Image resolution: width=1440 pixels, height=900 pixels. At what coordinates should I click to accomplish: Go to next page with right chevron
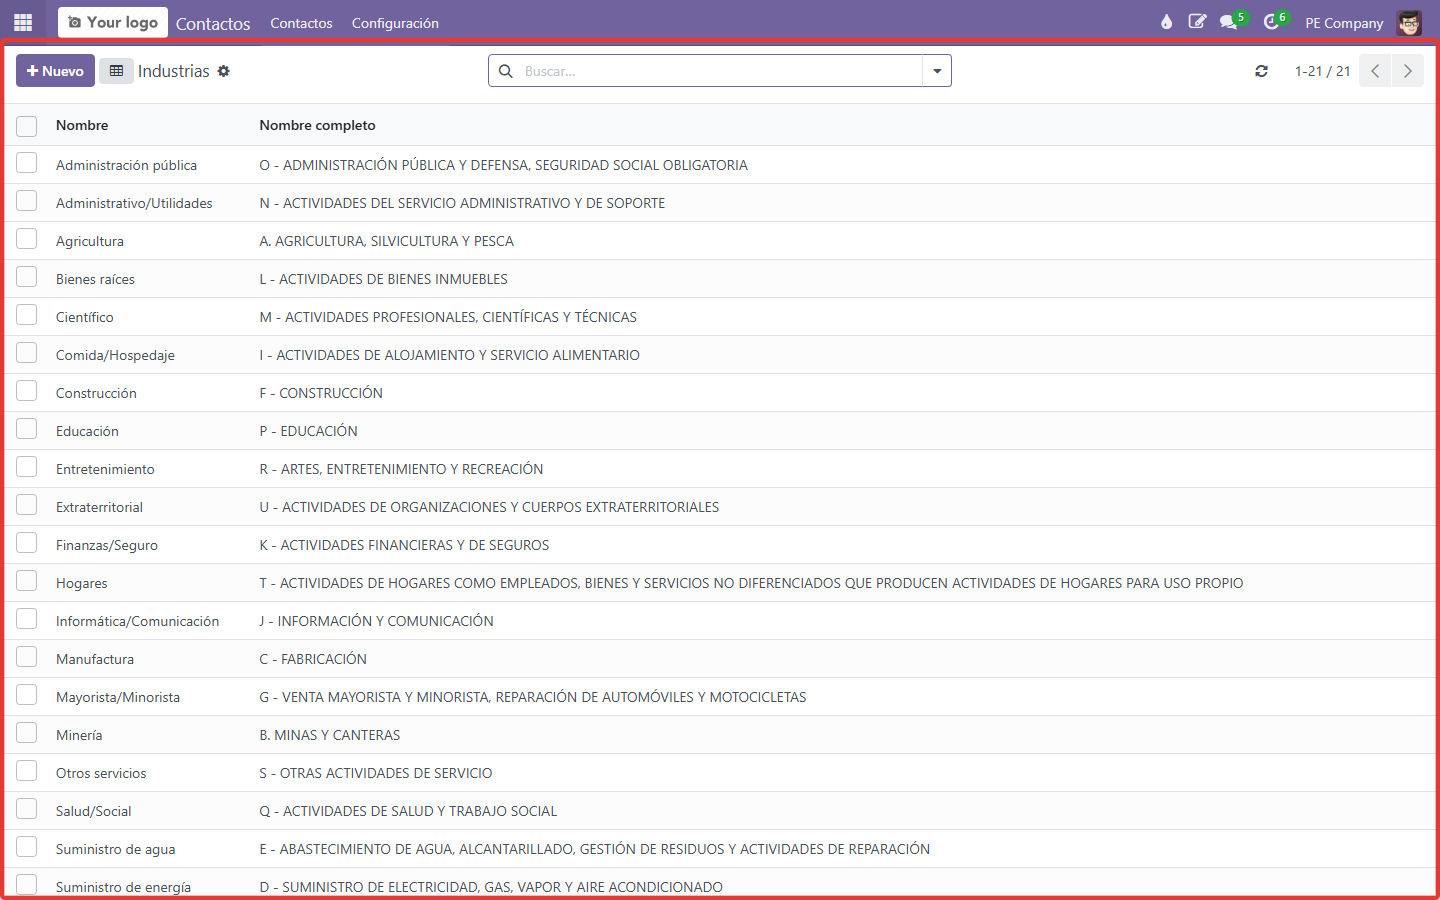(x=1407, y=71)
